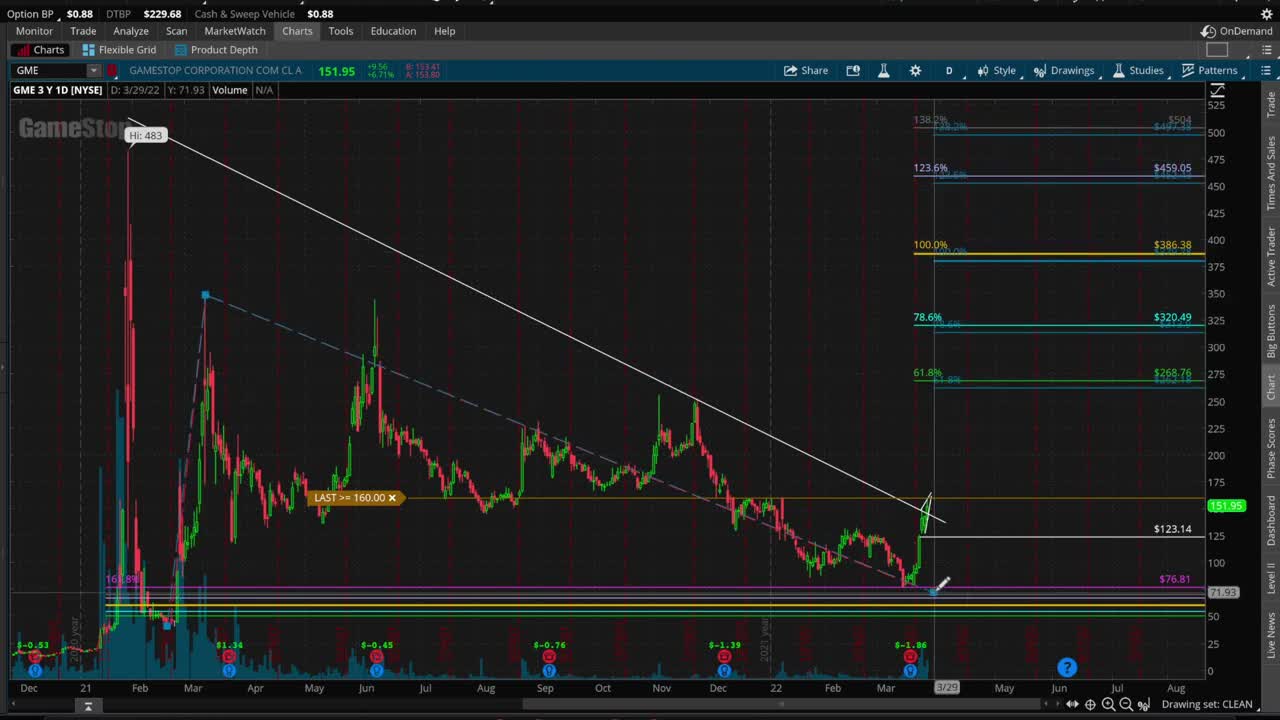Switch to the MarketWatch tab

[235, 31]
